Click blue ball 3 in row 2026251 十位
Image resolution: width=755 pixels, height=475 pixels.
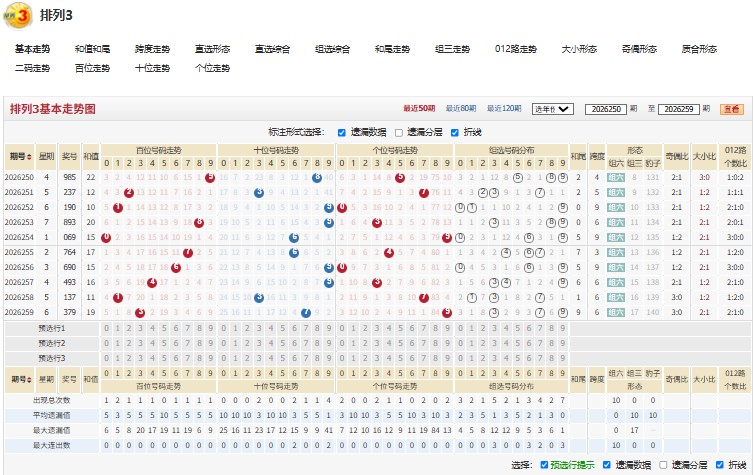point(259,192)
